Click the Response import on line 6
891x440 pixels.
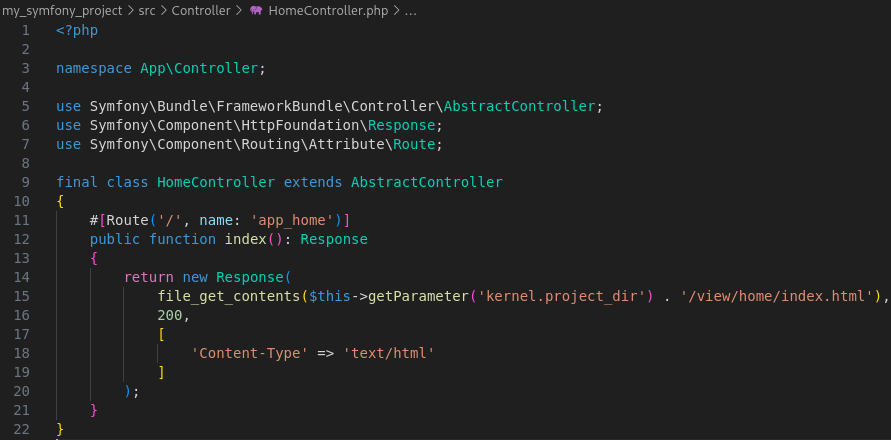[402, 125]
